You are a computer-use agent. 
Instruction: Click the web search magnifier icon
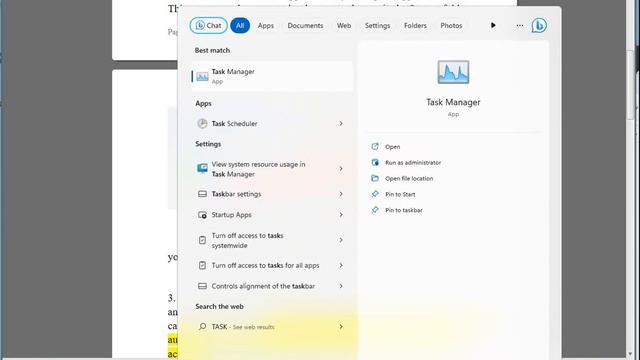point(202,326)
